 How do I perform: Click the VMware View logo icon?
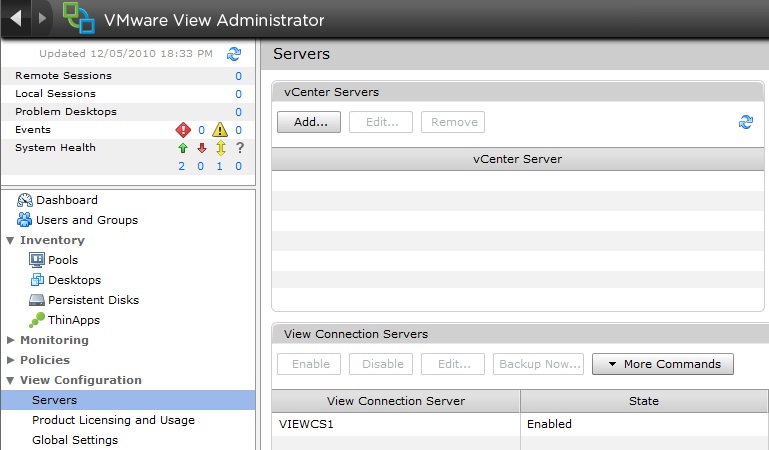pos(78,18)
